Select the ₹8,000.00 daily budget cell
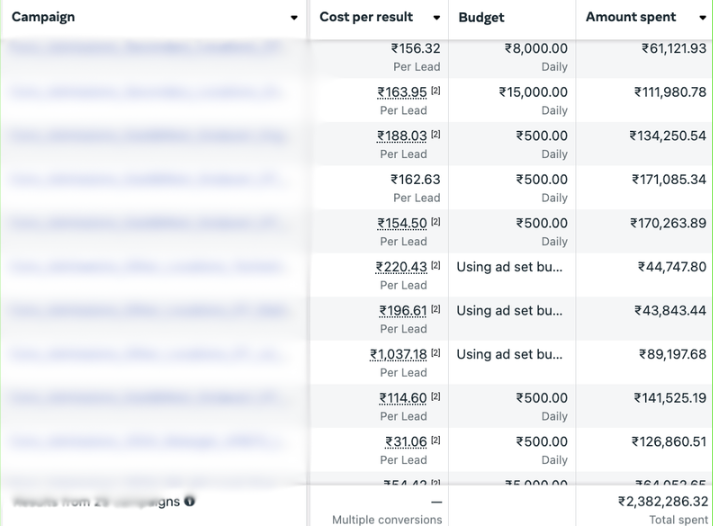This screenshot has width=713, height=526. 512,57
